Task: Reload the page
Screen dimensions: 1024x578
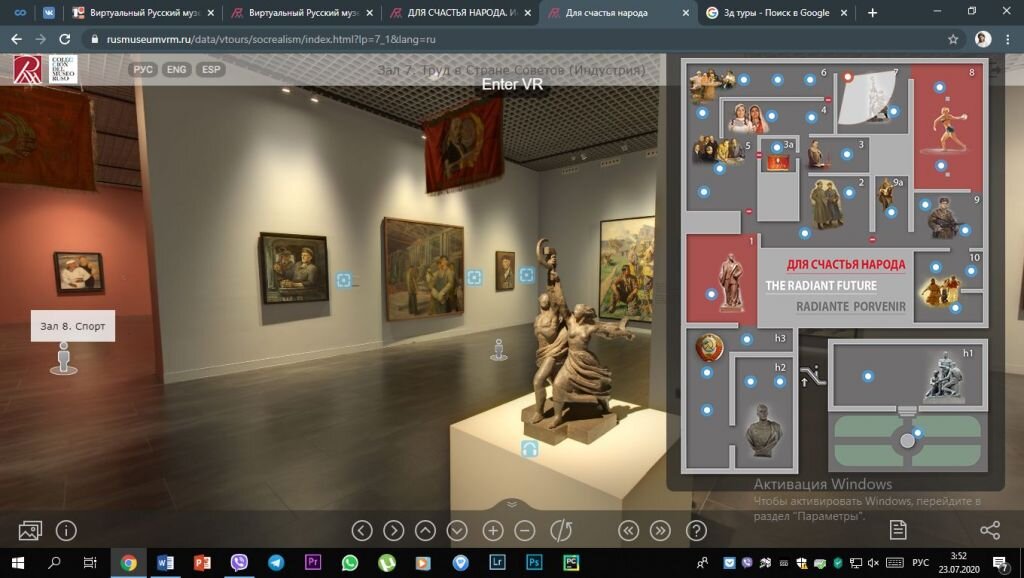Action: (65, 39)
